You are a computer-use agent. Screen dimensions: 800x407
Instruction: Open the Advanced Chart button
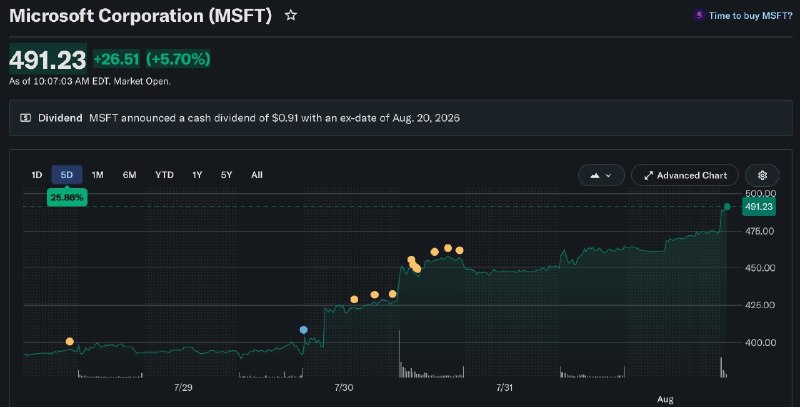point(685,175)
